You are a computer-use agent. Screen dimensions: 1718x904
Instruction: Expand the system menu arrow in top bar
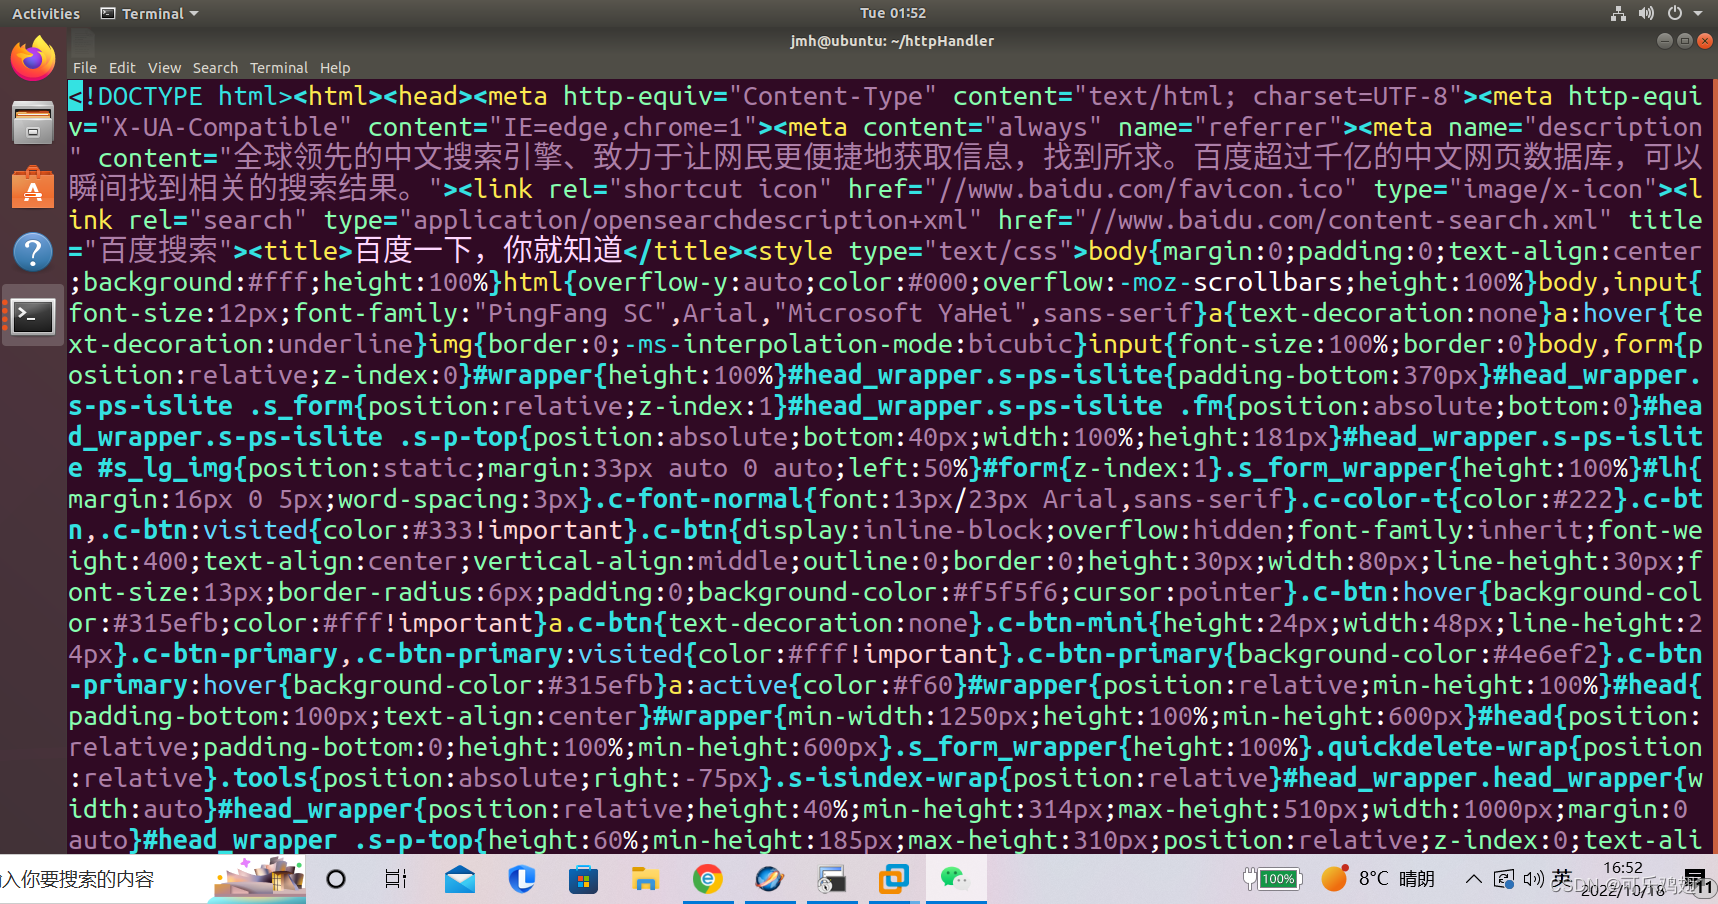point(1698,14)
